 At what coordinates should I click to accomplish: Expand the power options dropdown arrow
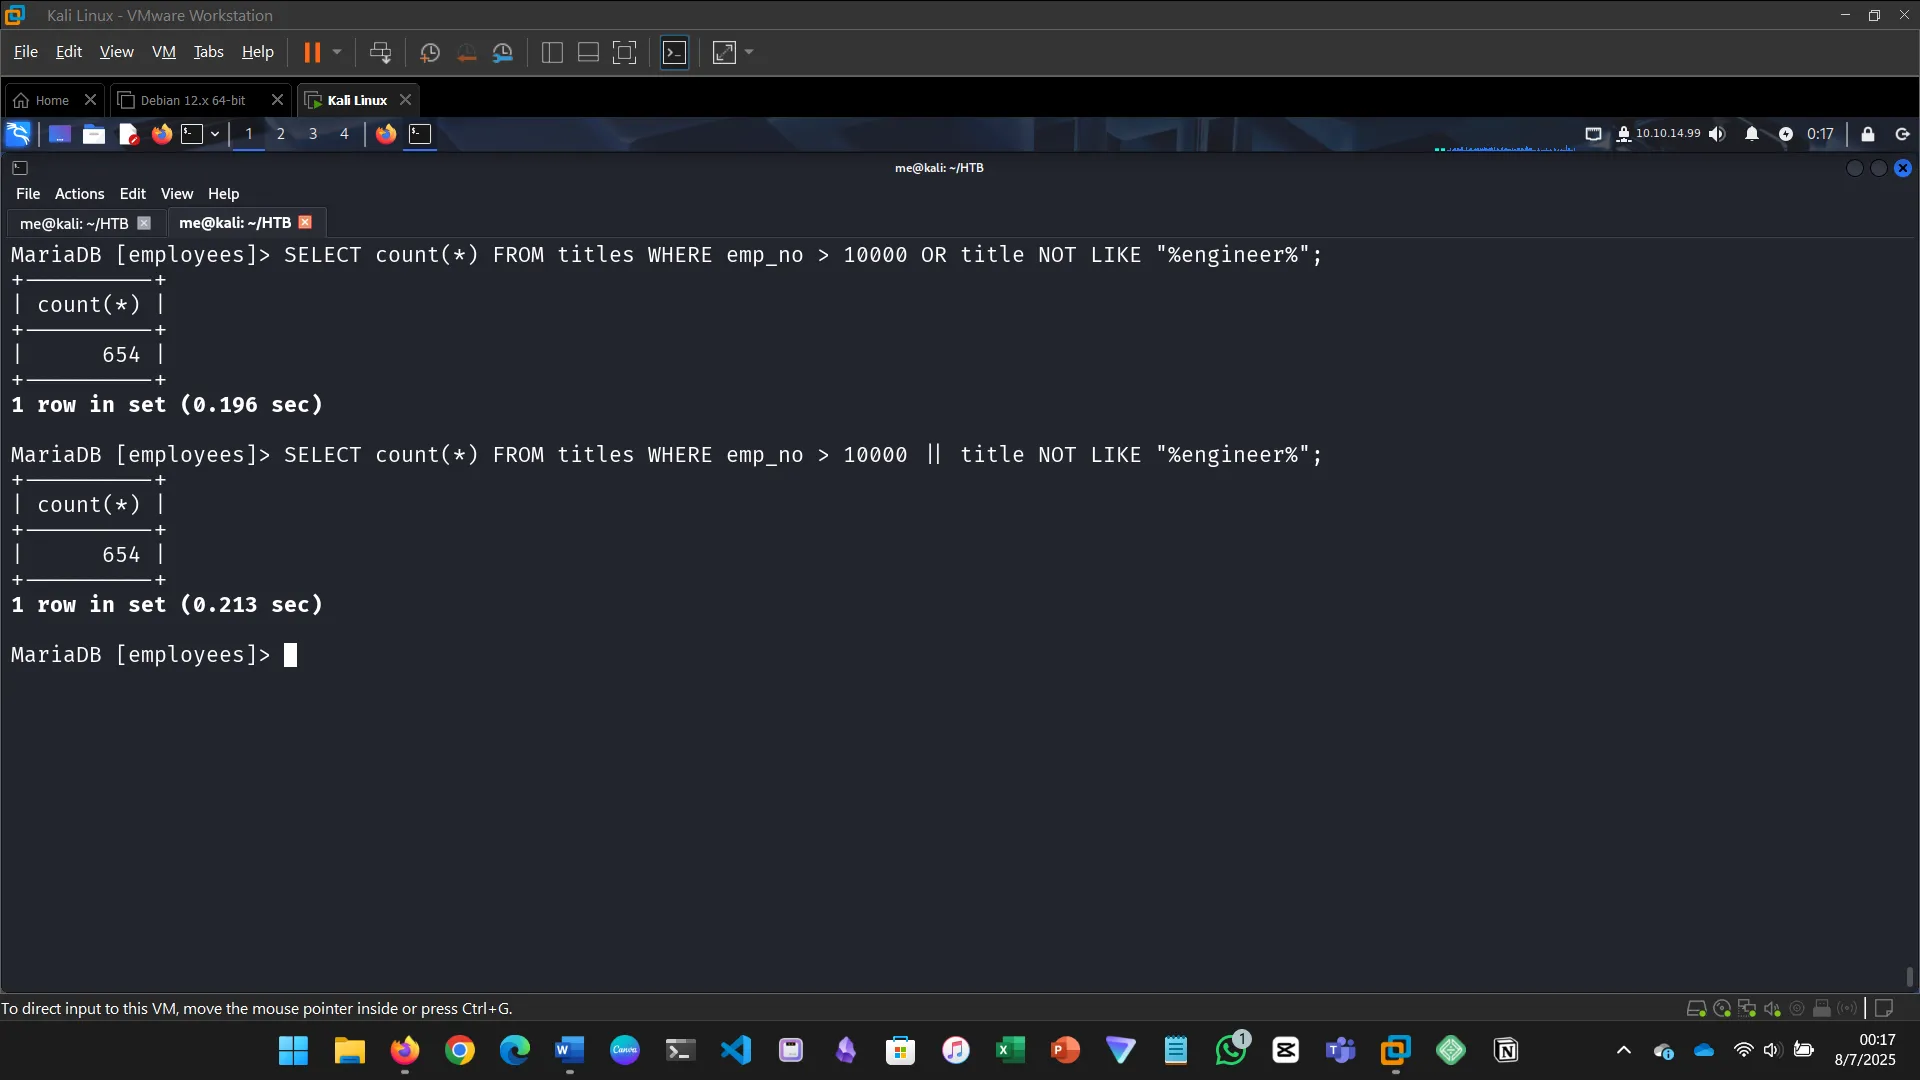[337, 52]
